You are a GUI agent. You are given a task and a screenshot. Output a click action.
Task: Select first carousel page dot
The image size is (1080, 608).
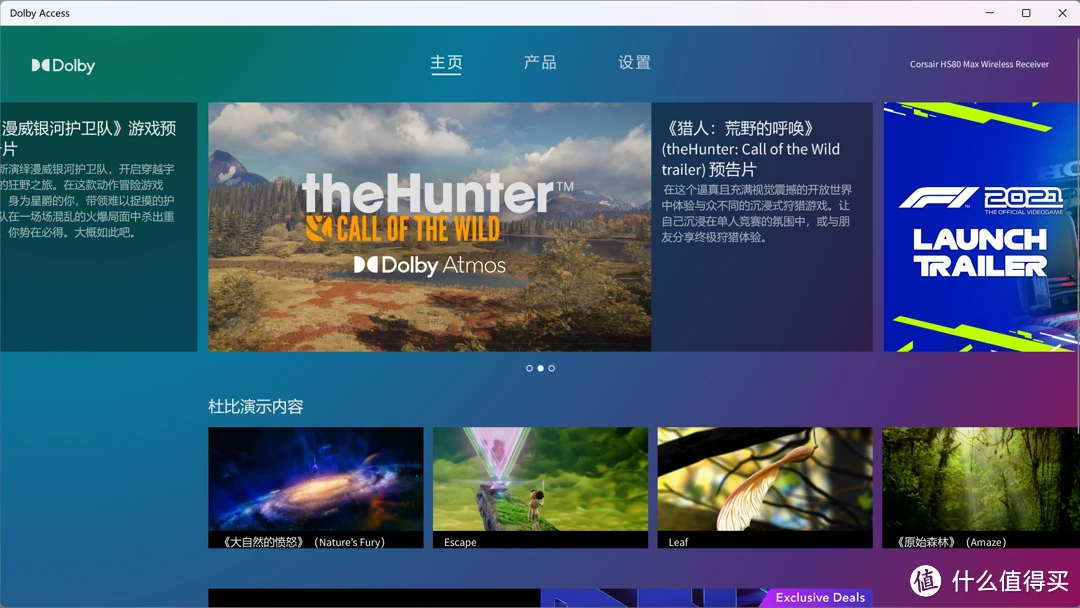529,368
